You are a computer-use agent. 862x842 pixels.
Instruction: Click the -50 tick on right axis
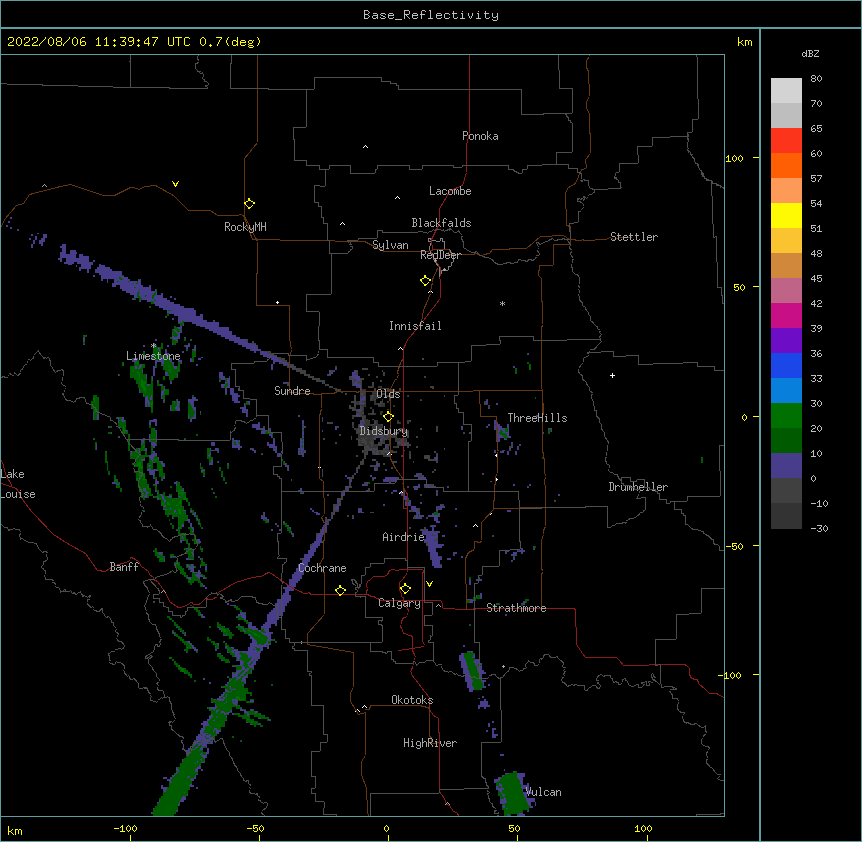click(x=734, y=546)
